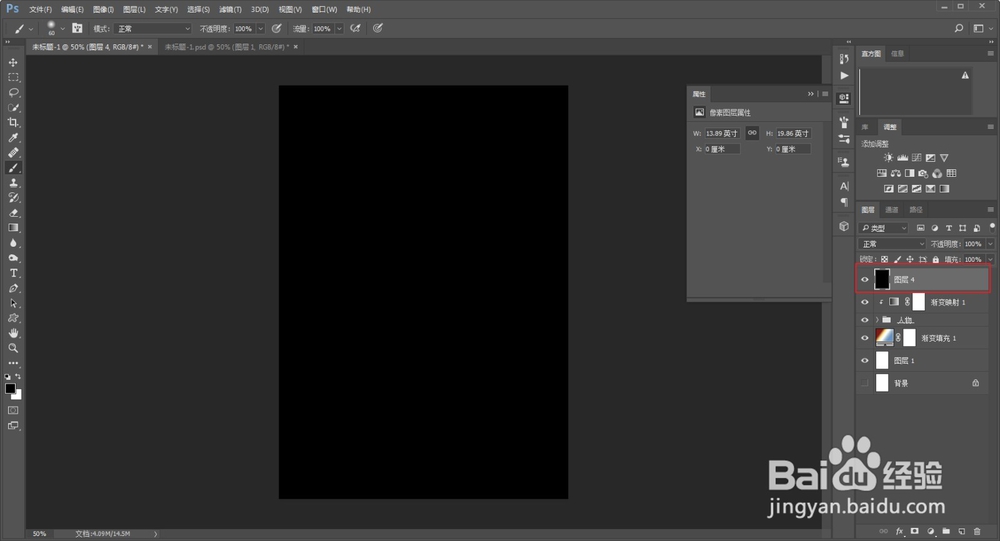The image size is (1000, 541).
Task: Toggle Quick Mask mode
Action: [13, 410]
